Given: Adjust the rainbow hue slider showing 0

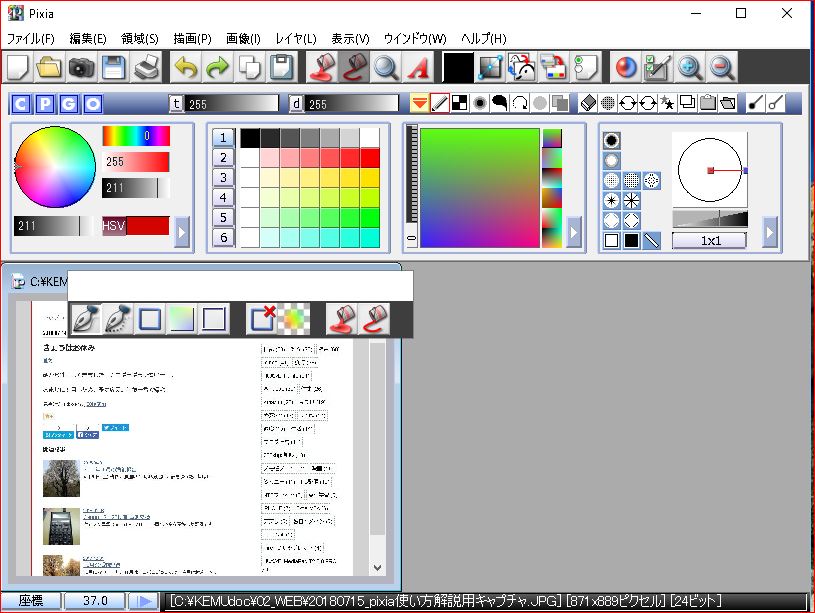Looking at the screenshot, I should (x=136, y=136).
